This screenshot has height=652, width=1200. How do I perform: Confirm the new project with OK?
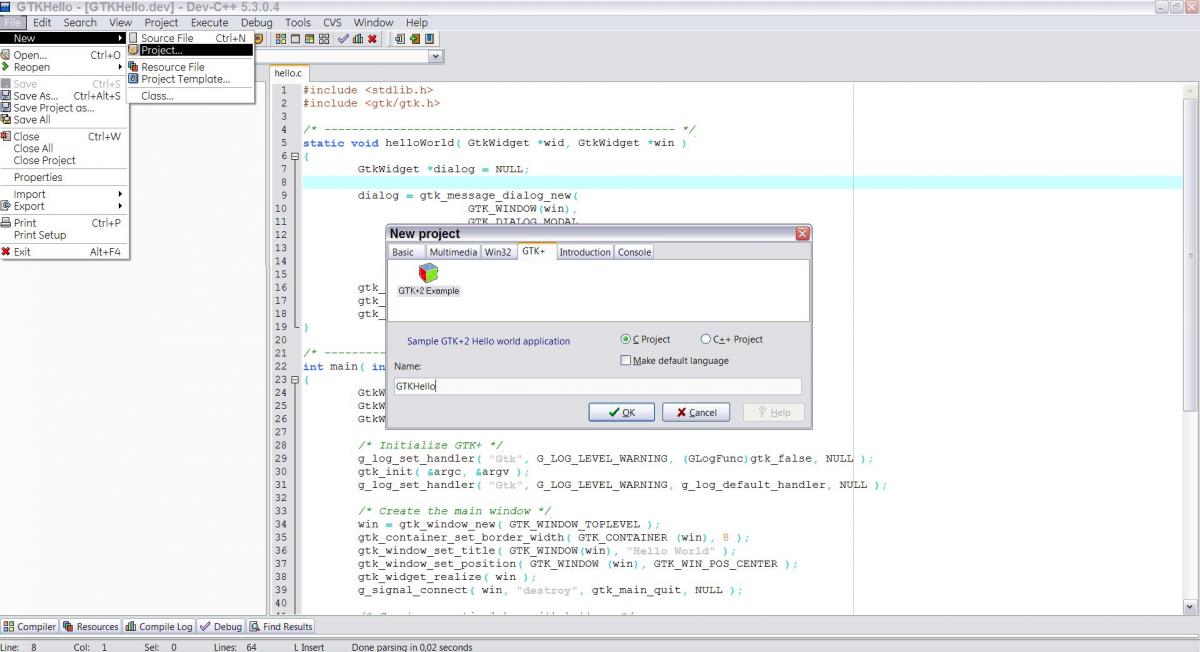(x=621, y=412)
